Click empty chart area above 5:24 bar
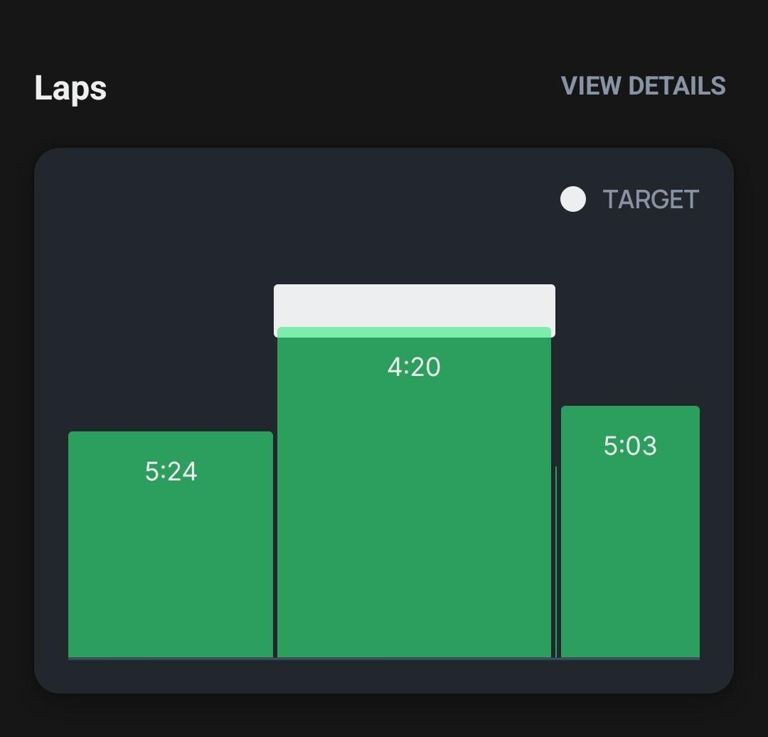Viewport: 768px width, 737px height. (x=170, y=340)
